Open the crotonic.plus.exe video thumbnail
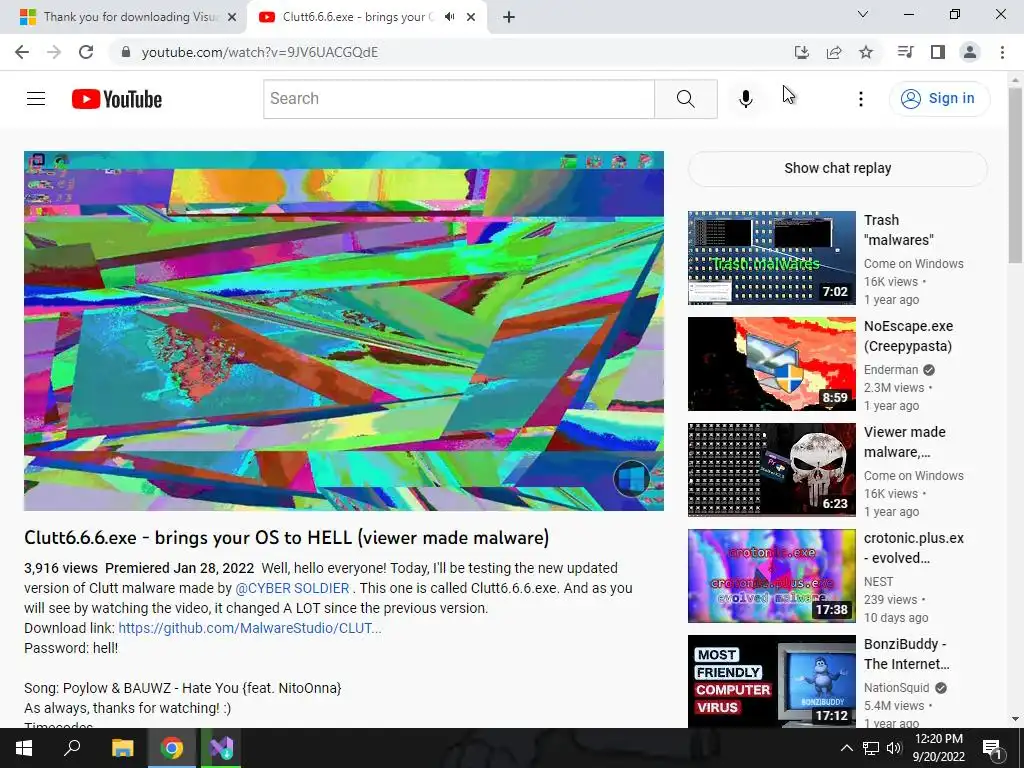 click(x=771, y=575)
